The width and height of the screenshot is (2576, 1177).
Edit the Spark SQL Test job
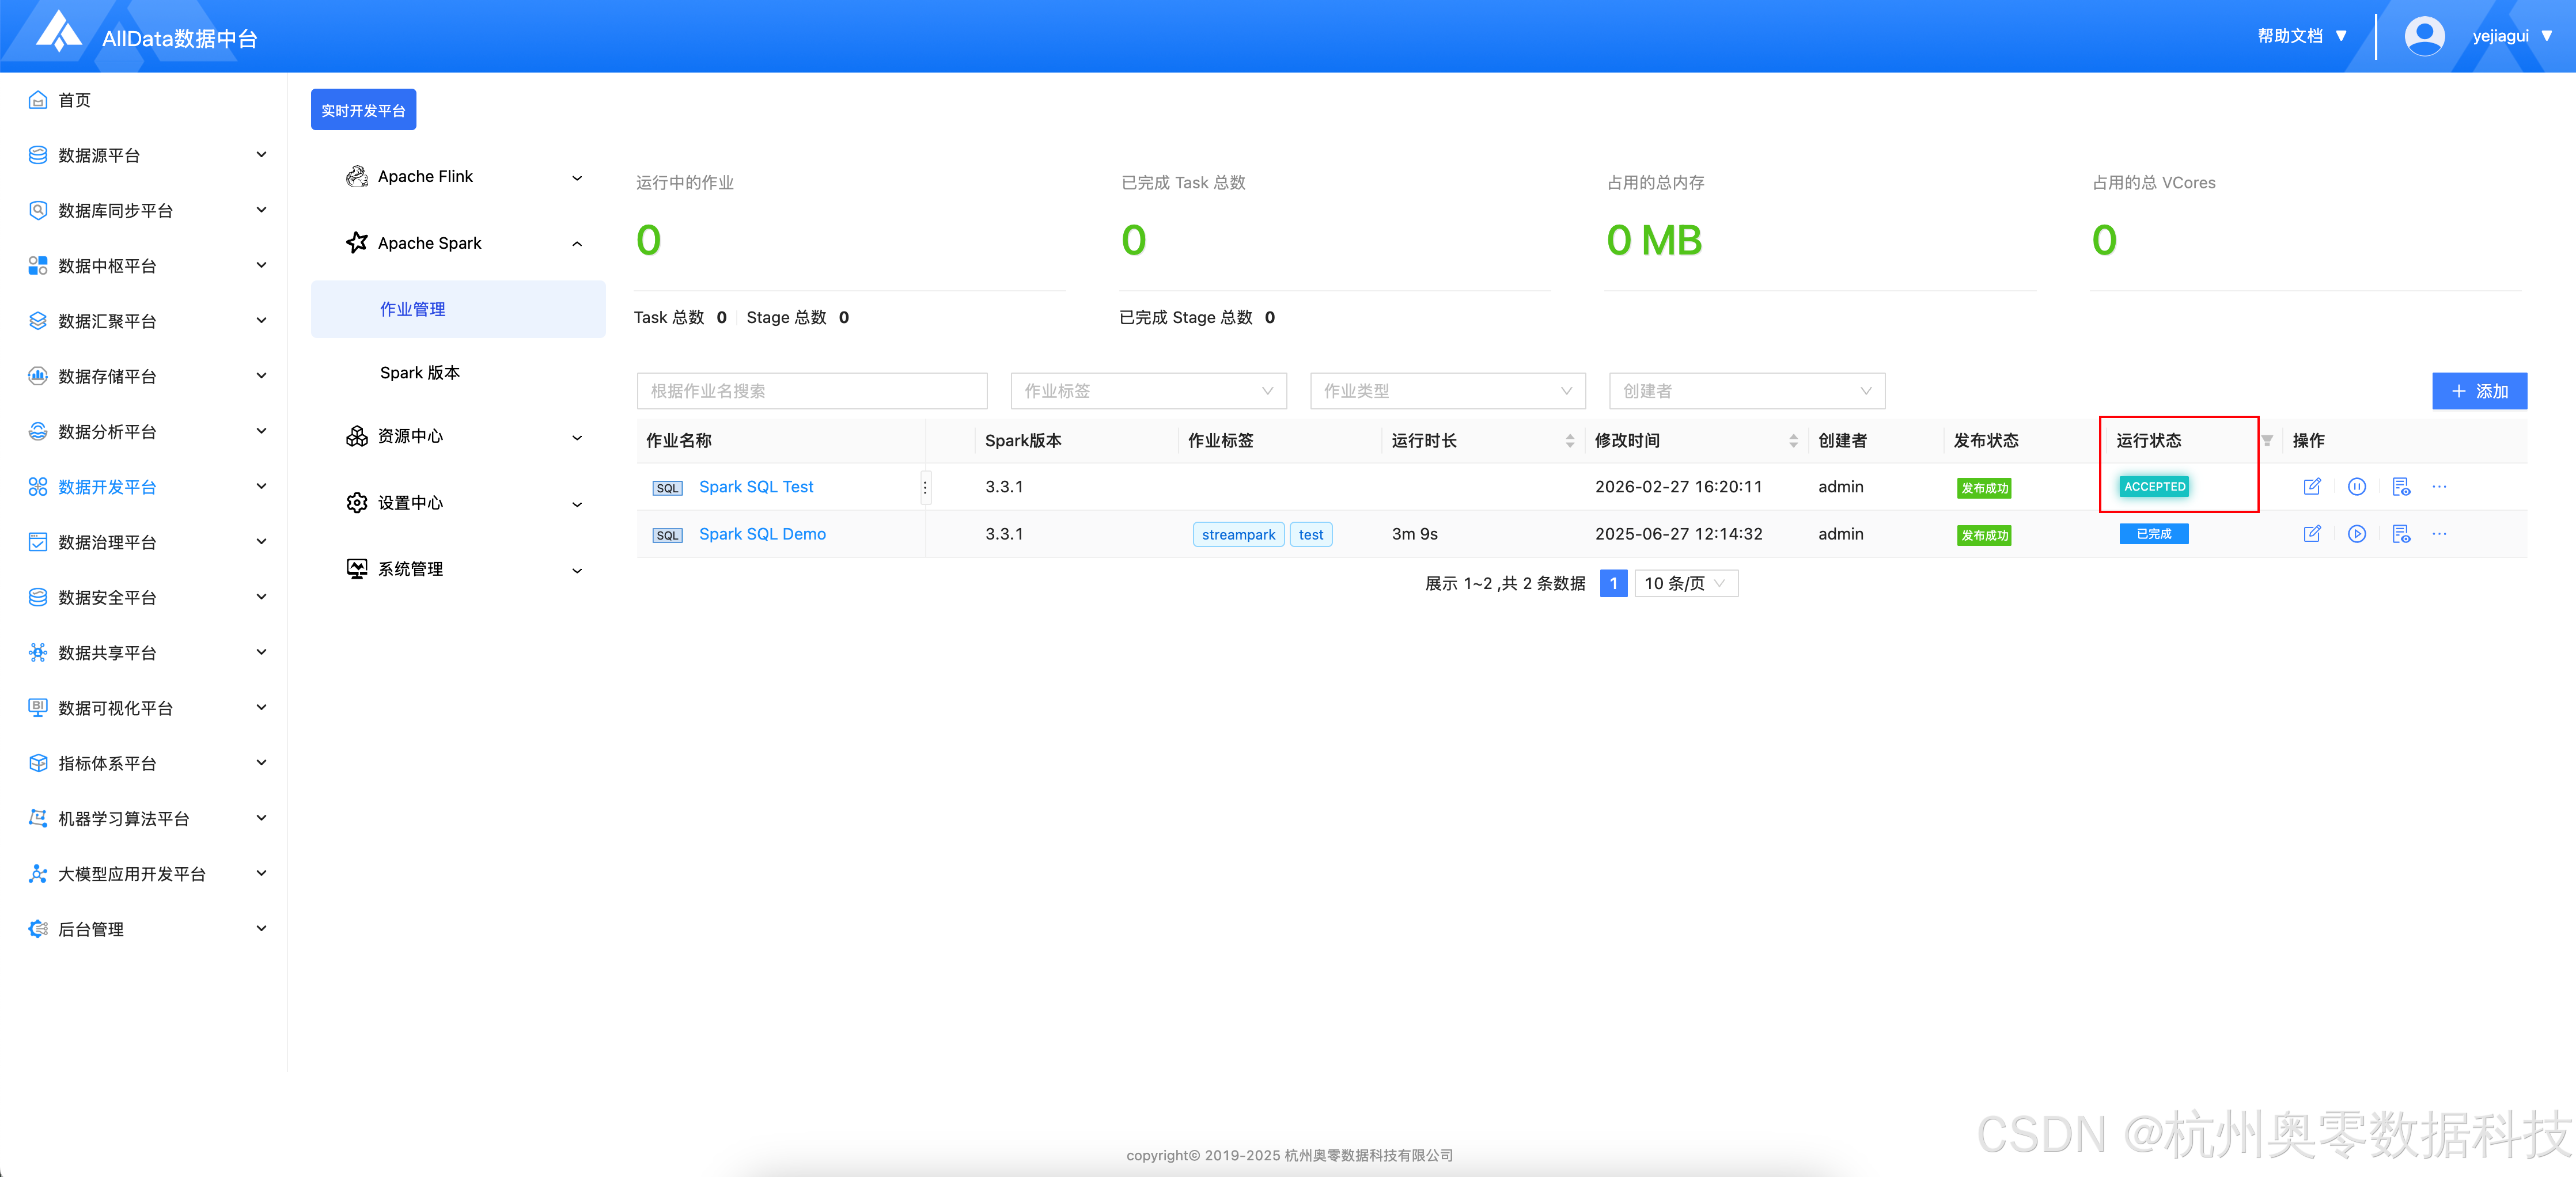pos(2311,487)
